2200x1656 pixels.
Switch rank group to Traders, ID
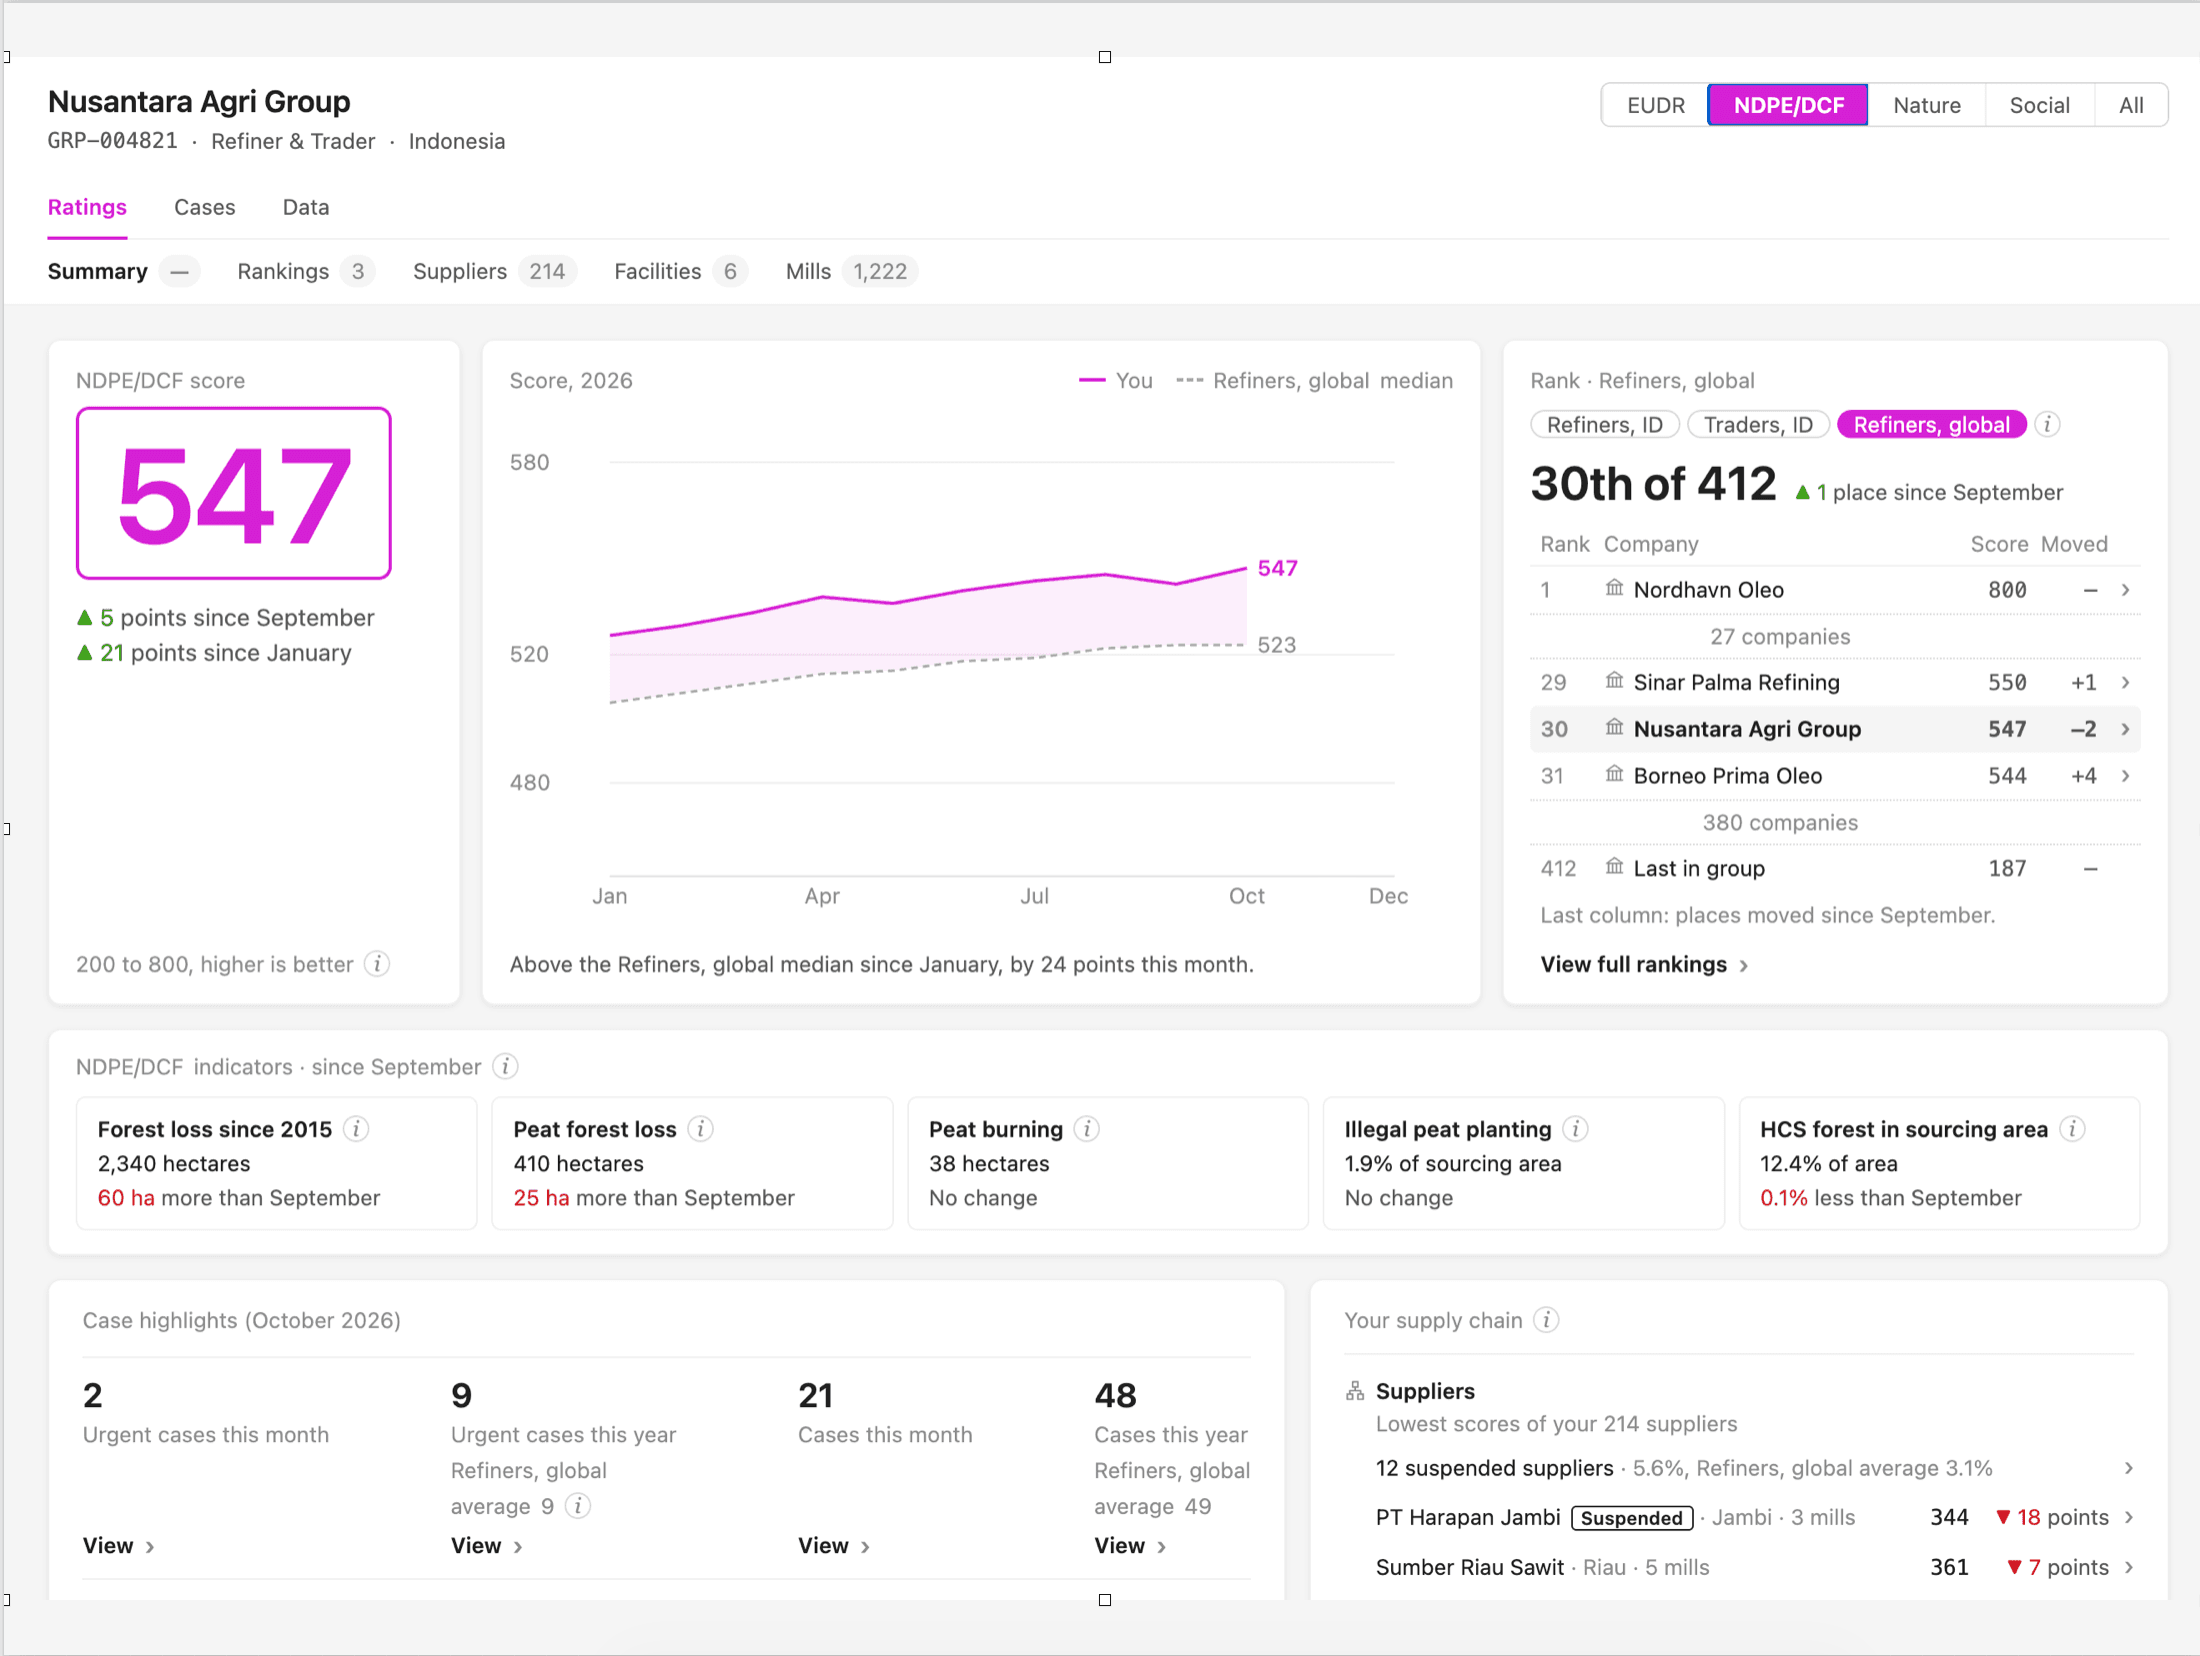pyautogui.click(x=1758, y=425)
